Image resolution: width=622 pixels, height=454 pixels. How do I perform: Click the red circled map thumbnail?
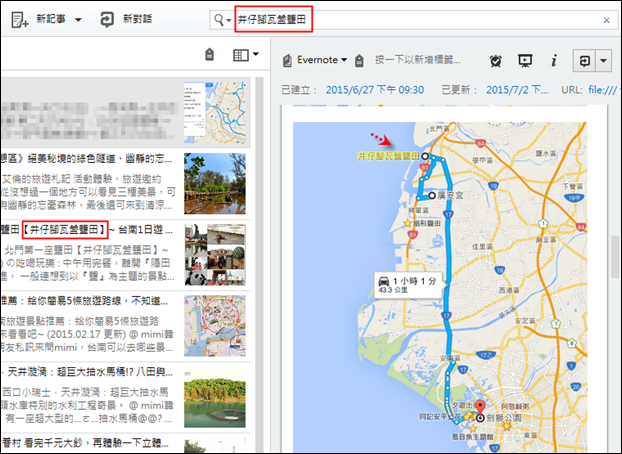215,326
